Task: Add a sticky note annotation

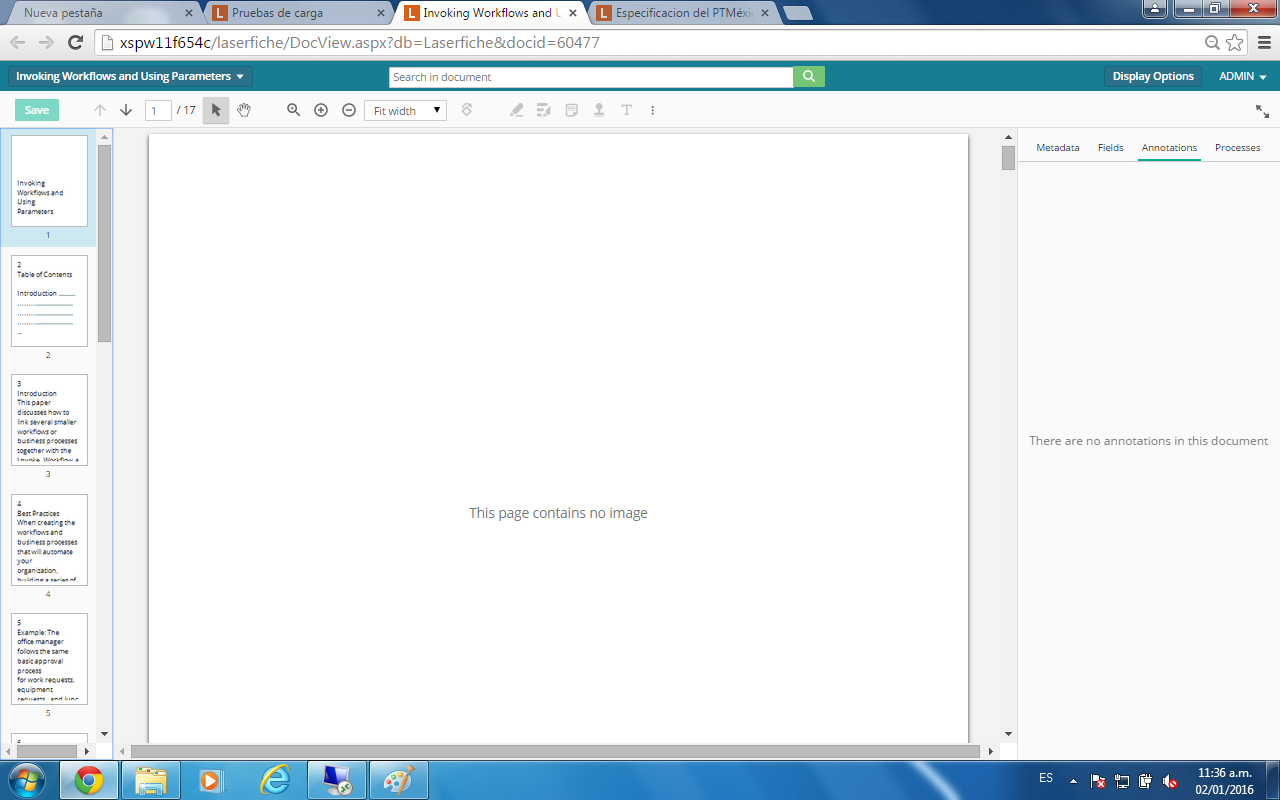Action: click(x=572, y=110)
